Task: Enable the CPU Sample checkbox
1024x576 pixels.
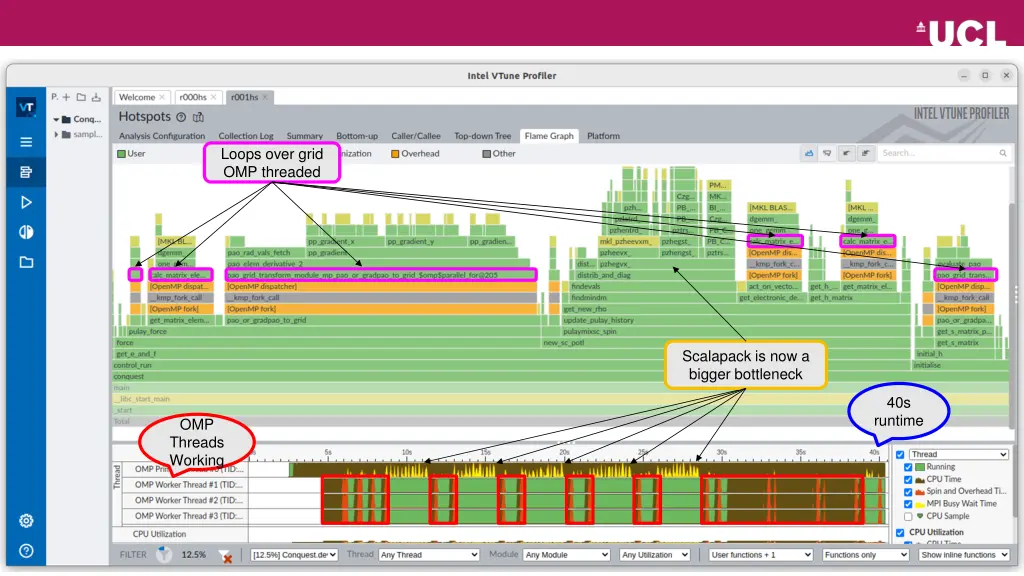Action: tap(908, 517)
